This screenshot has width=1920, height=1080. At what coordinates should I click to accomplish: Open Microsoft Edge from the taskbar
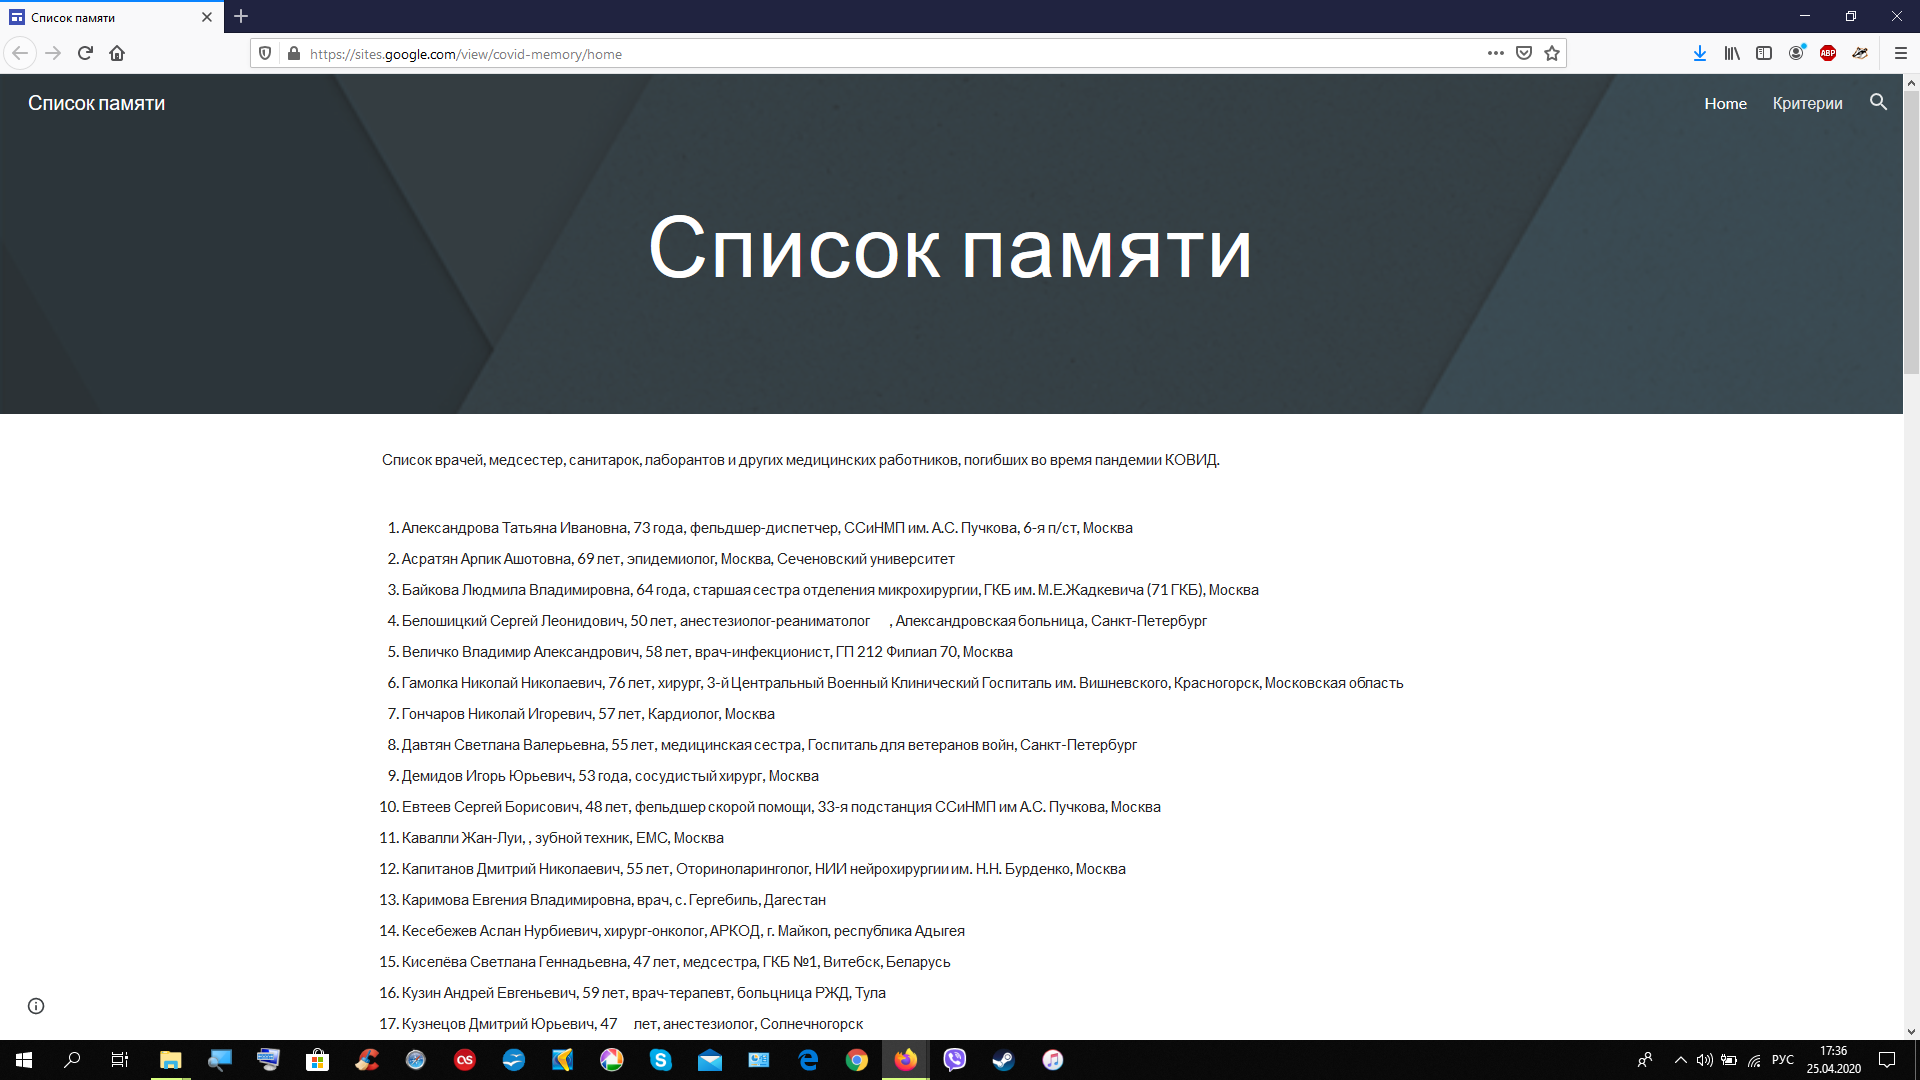click(x=807, y=1060)
